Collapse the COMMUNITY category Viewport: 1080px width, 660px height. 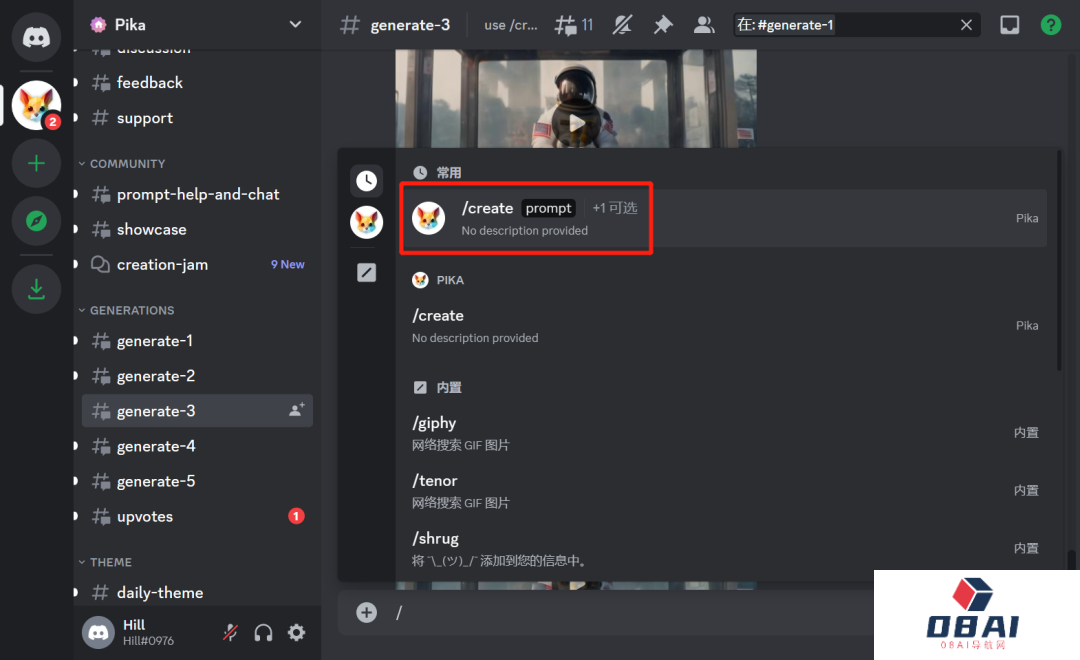[x=127, y=163]
